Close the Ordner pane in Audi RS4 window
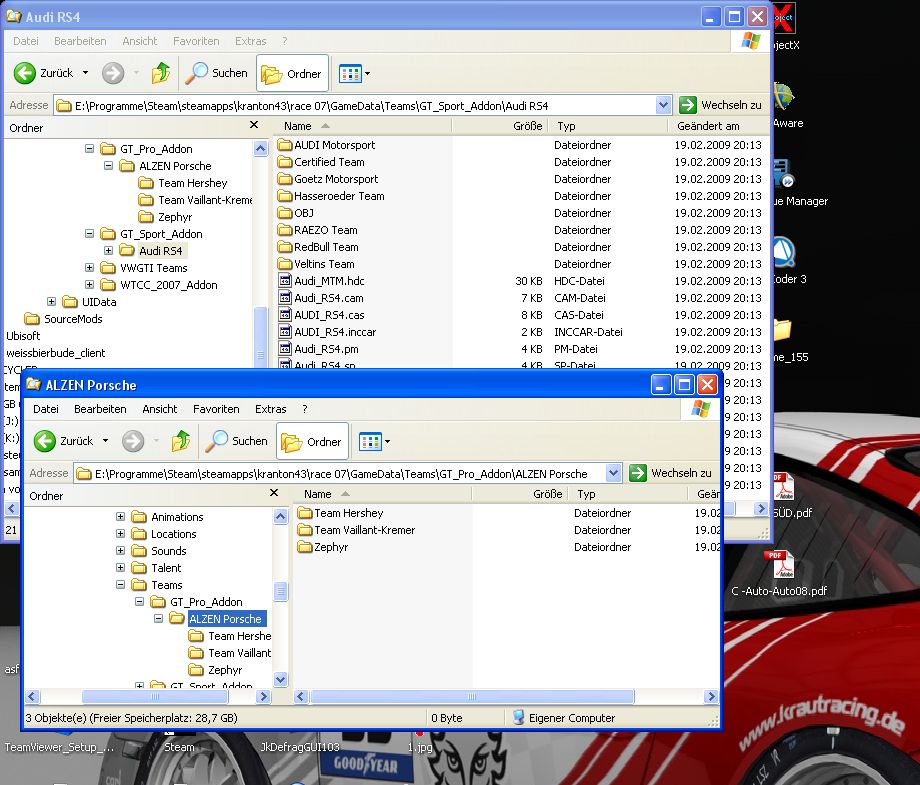The image size is (920, 785). 255,127
